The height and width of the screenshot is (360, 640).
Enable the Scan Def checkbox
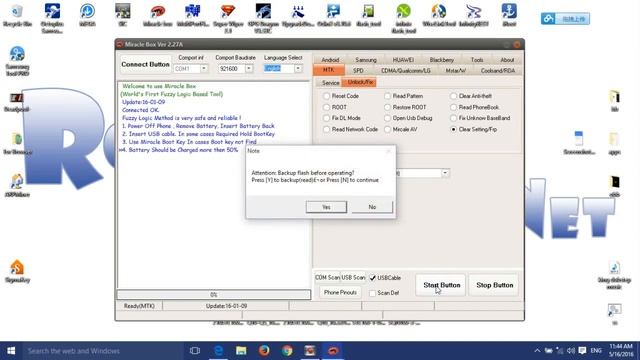(x=372, y=293)
